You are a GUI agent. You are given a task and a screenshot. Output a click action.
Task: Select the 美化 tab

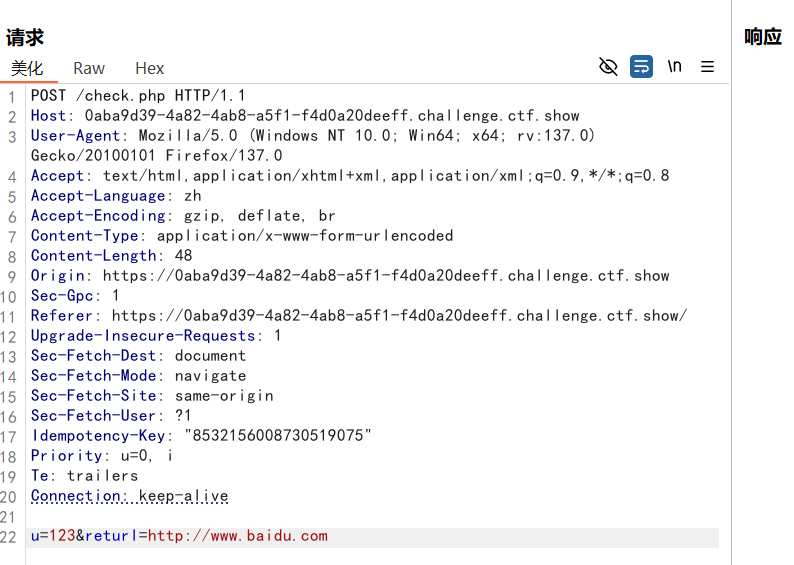(27, 68)
